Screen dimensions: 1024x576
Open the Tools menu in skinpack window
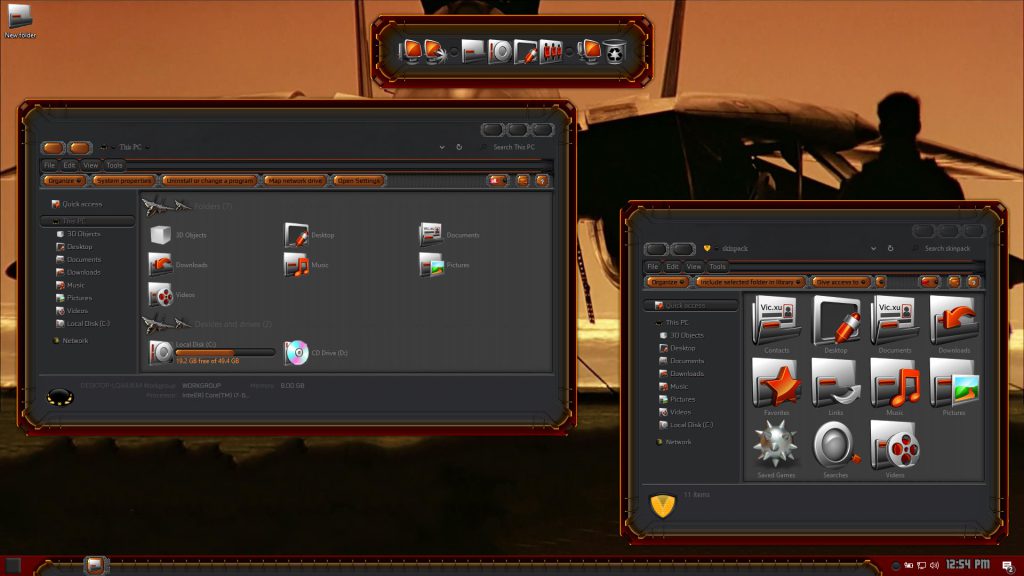[717, 267]
